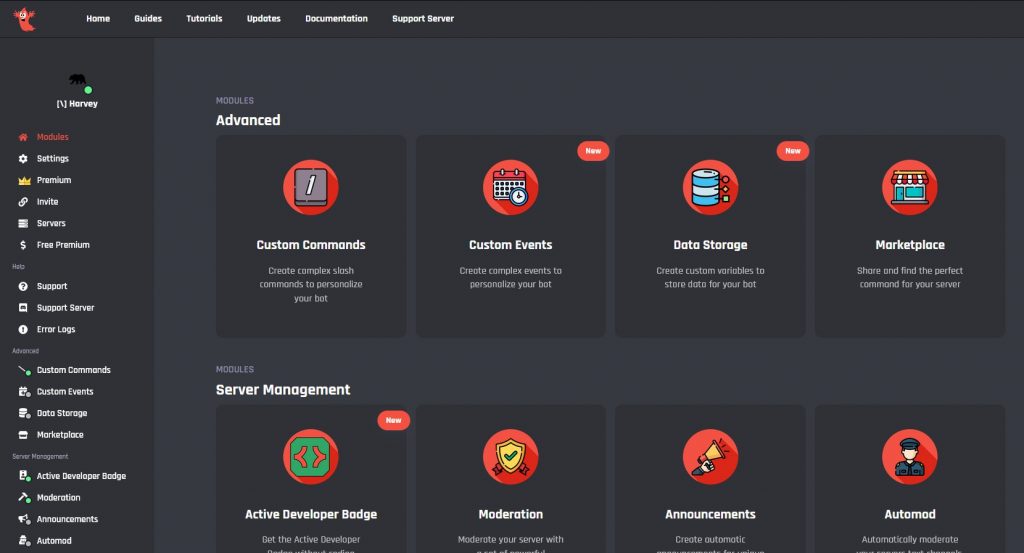Click sidebar Active Developer Badge icon
This screenshot has height=553, width=1024.
click(x=24, y=476)
